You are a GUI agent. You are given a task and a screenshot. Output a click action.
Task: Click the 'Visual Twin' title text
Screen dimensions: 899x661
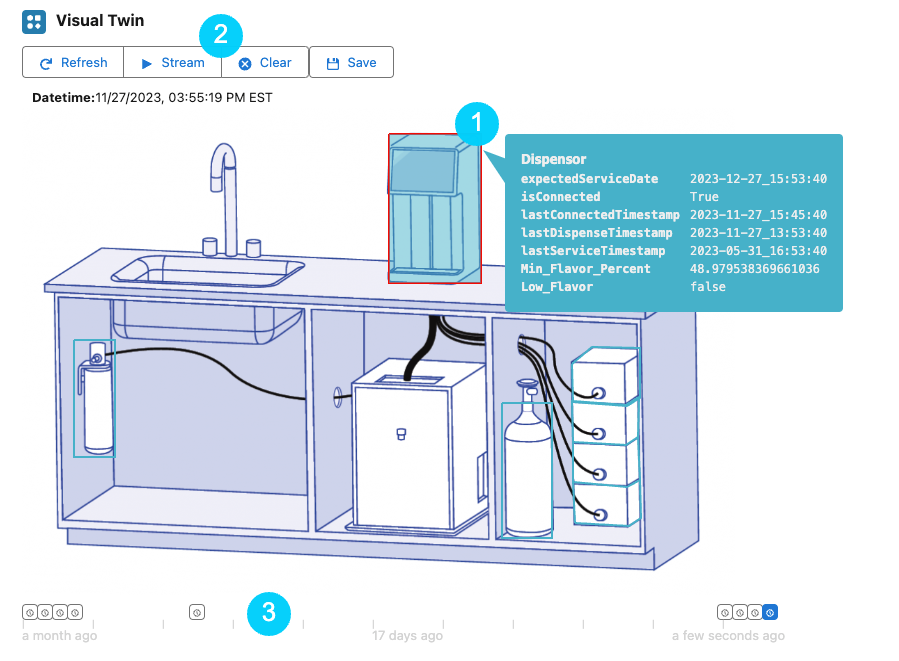pos(100,21)
